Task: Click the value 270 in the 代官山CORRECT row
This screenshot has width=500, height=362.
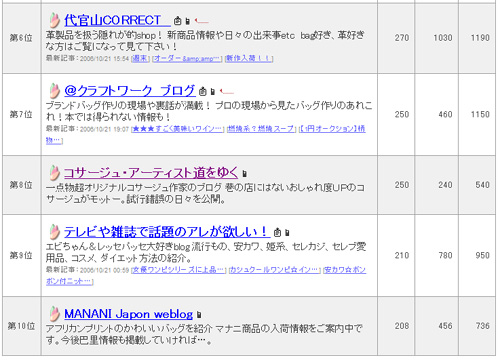Action: click(402, 38)
